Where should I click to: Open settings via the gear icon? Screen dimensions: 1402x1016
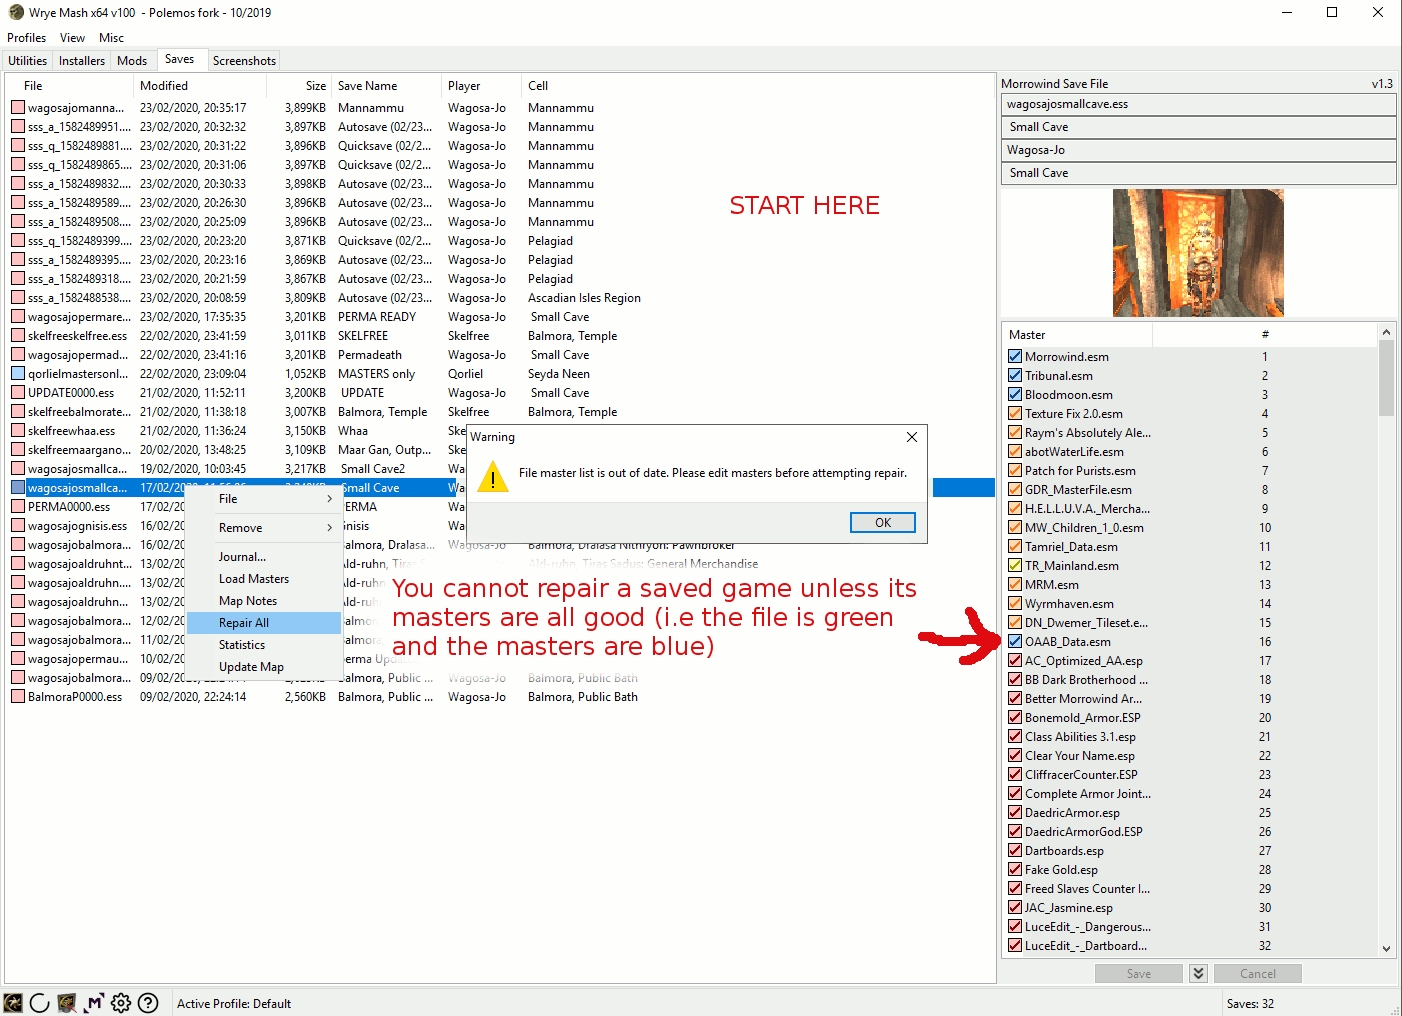click(x=121, y=1003)
